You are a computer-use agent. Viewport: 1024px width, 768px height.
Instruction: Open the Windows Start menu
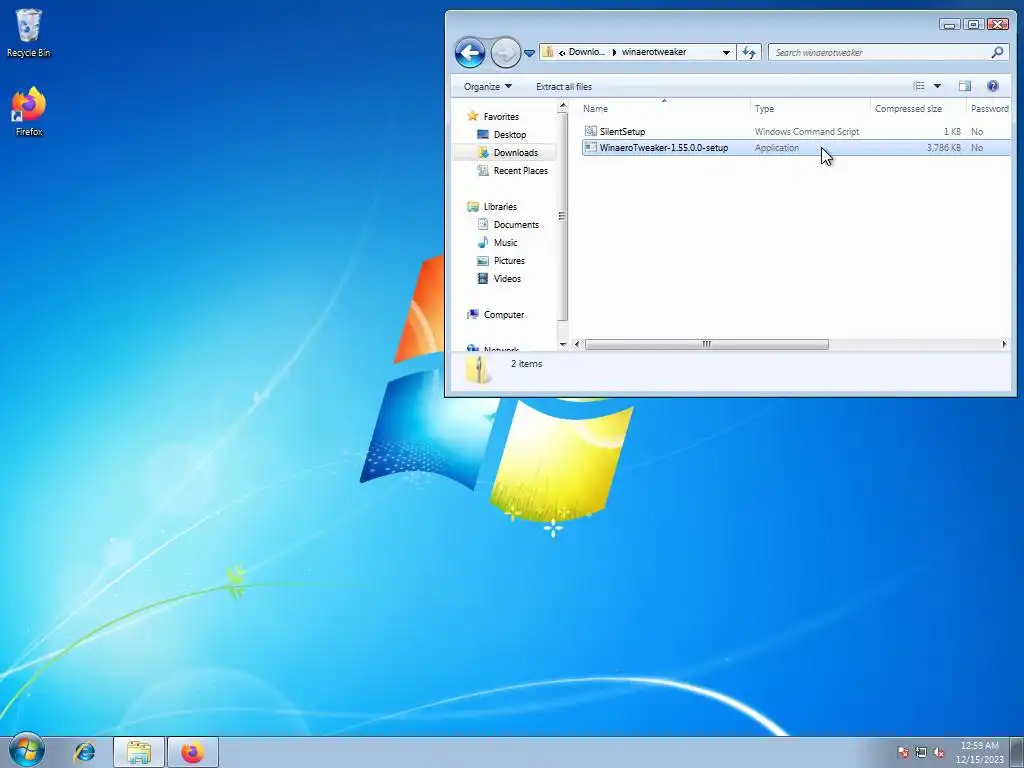tap(27, 750)
